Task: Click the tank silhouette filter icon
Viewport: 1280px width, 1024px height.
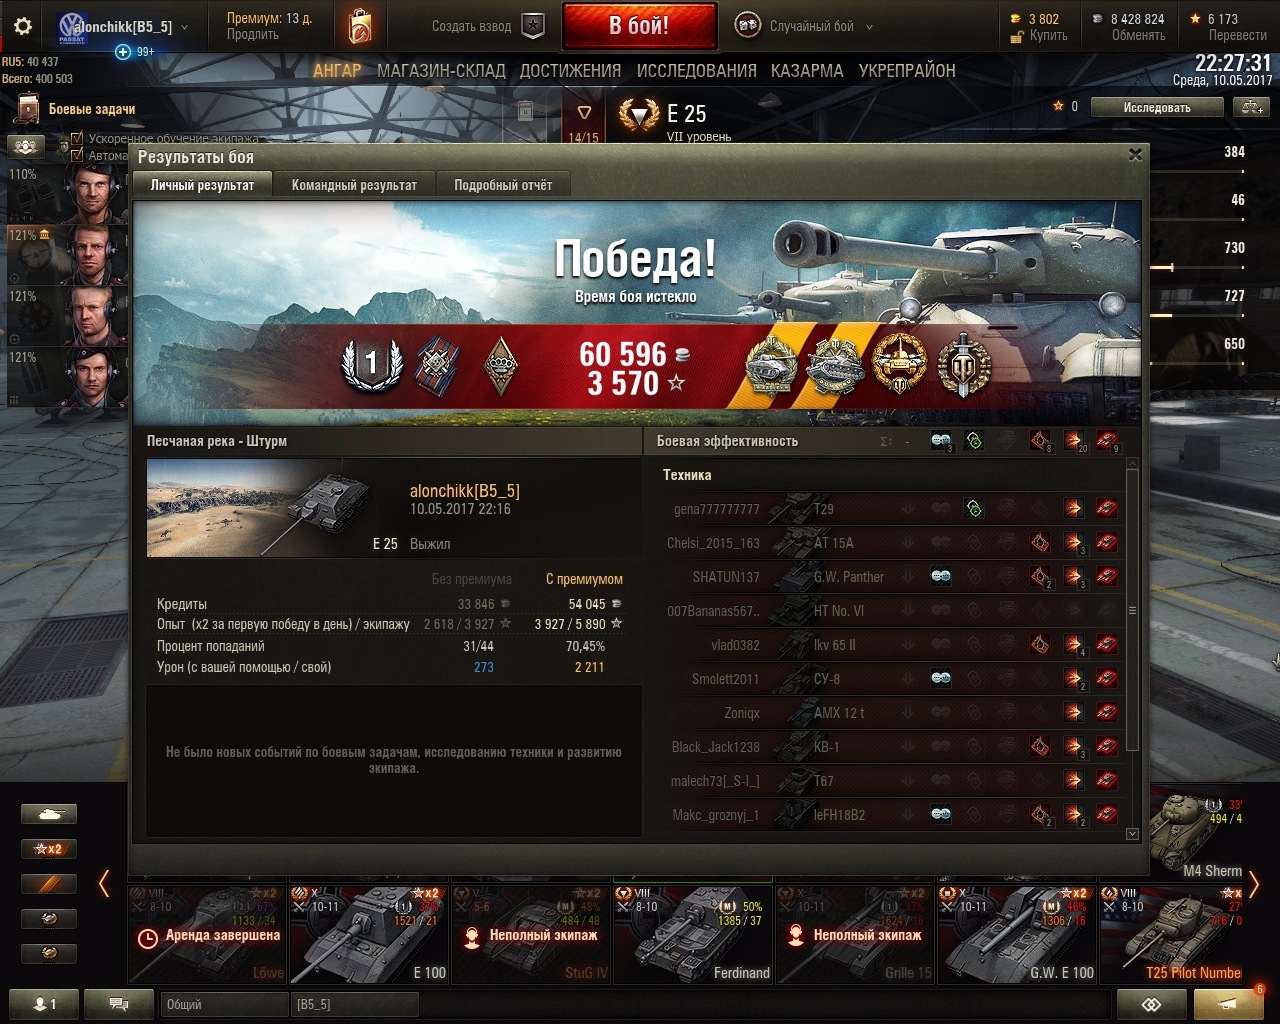Action: pyautogui.click(x=49, y=814)
